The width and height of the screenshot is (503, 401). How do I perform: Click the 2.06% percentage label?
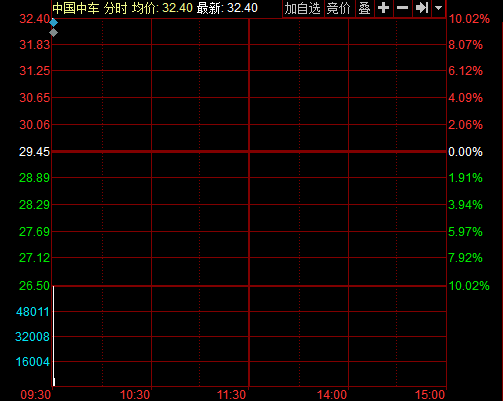tap(466, 125)
